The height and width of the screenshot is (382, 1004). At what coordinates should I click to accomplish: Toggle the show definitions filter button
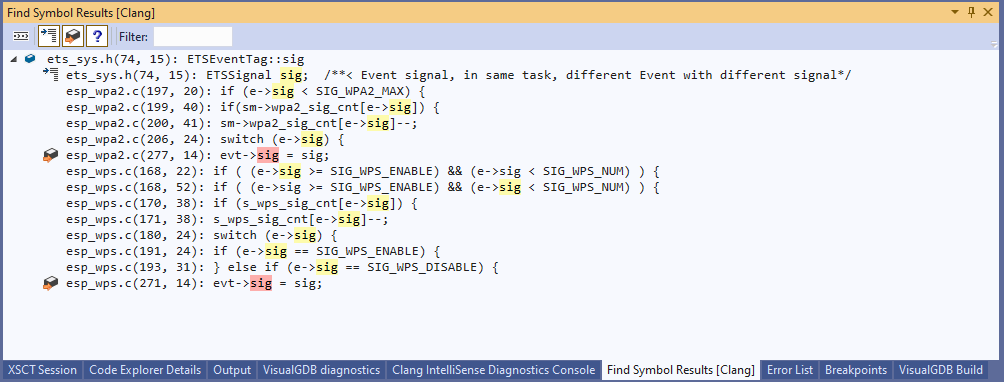click(x=49, y=36)
